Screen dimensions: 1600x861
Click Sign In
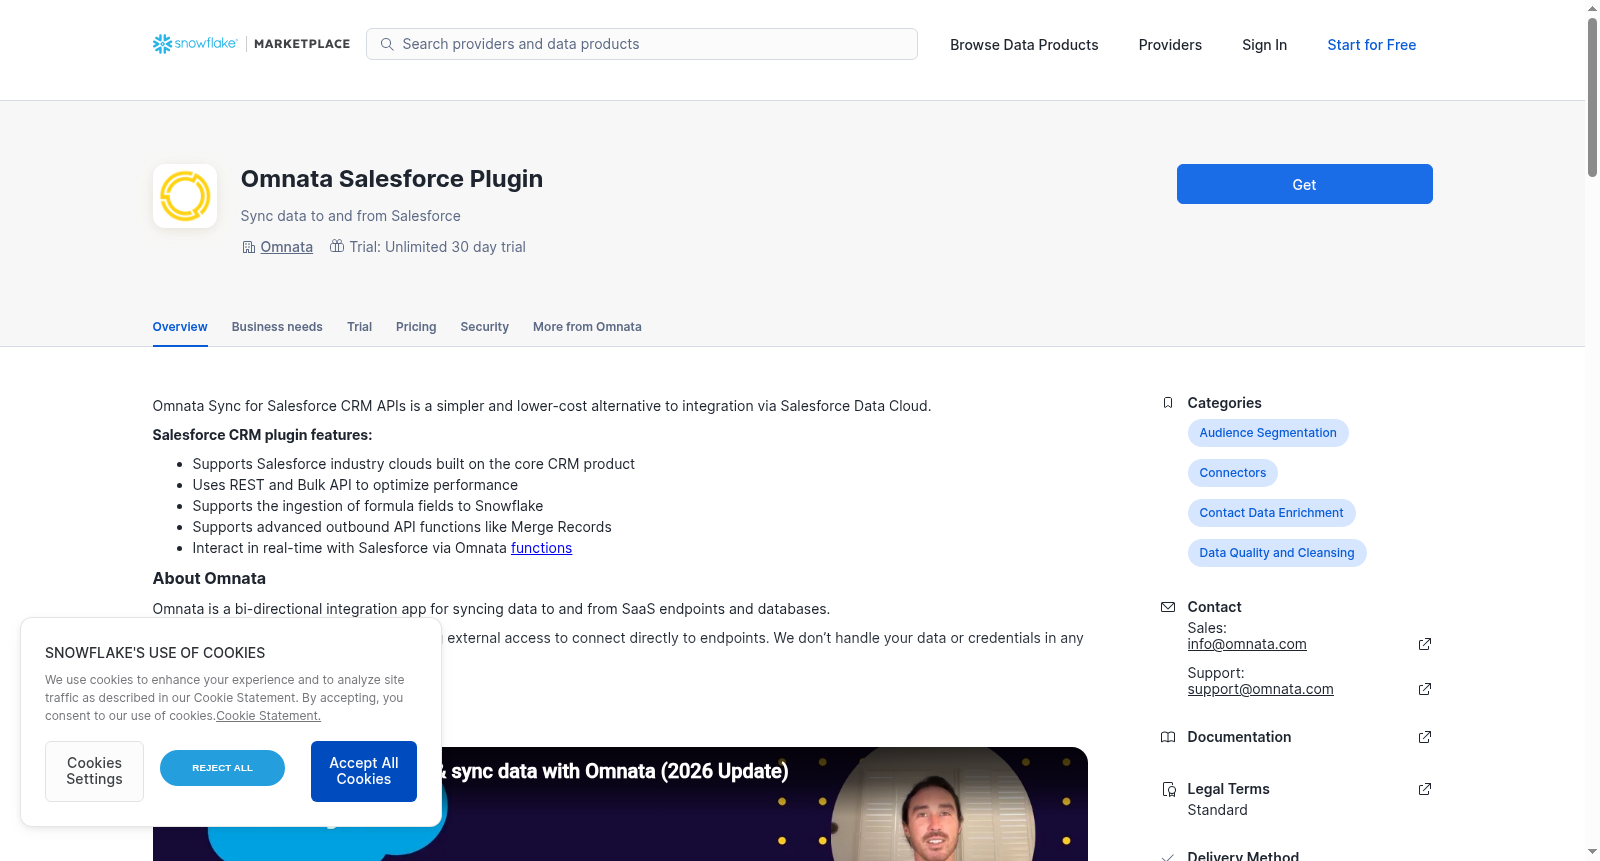pos(1264,45)
